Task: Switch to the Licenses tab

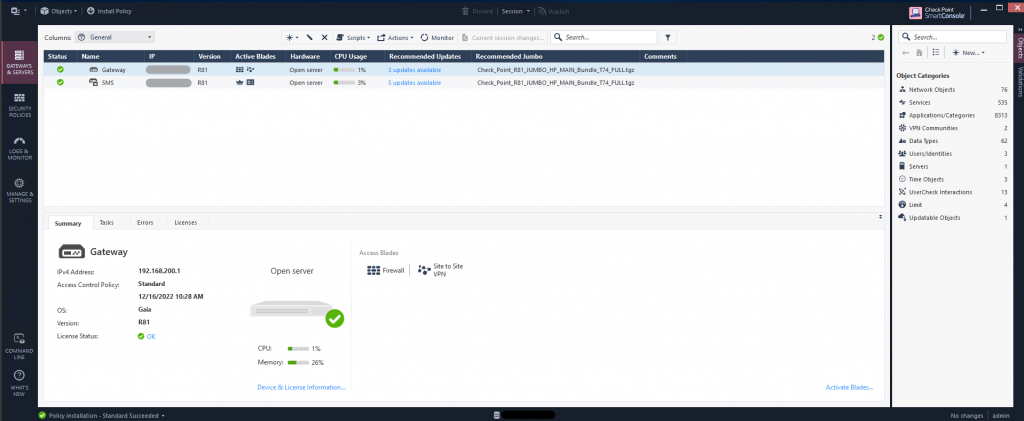Action: click(x=185, y=222)
